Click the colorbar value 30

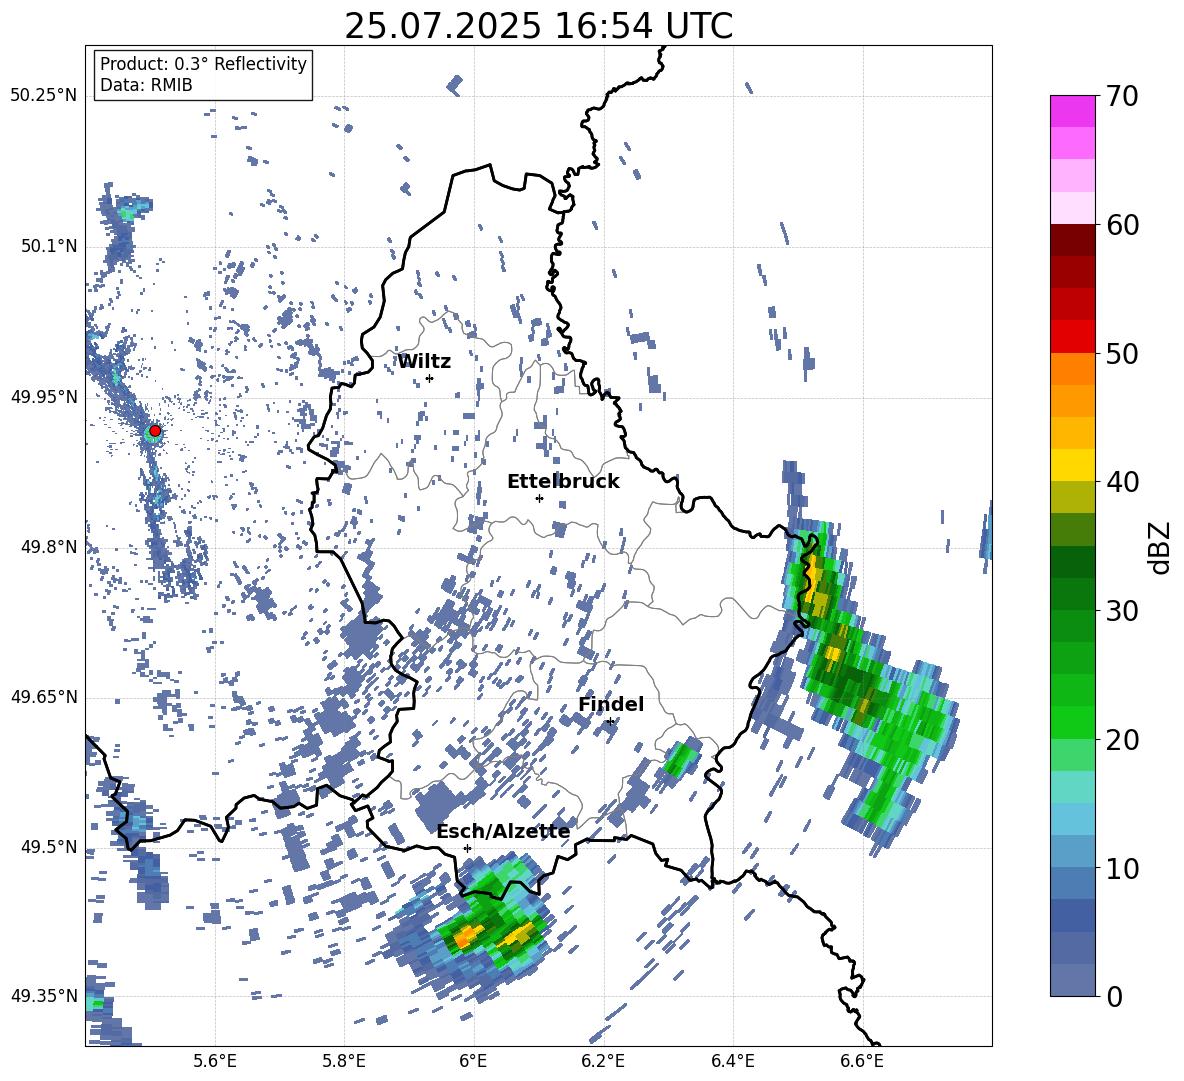click(1122, 611)
